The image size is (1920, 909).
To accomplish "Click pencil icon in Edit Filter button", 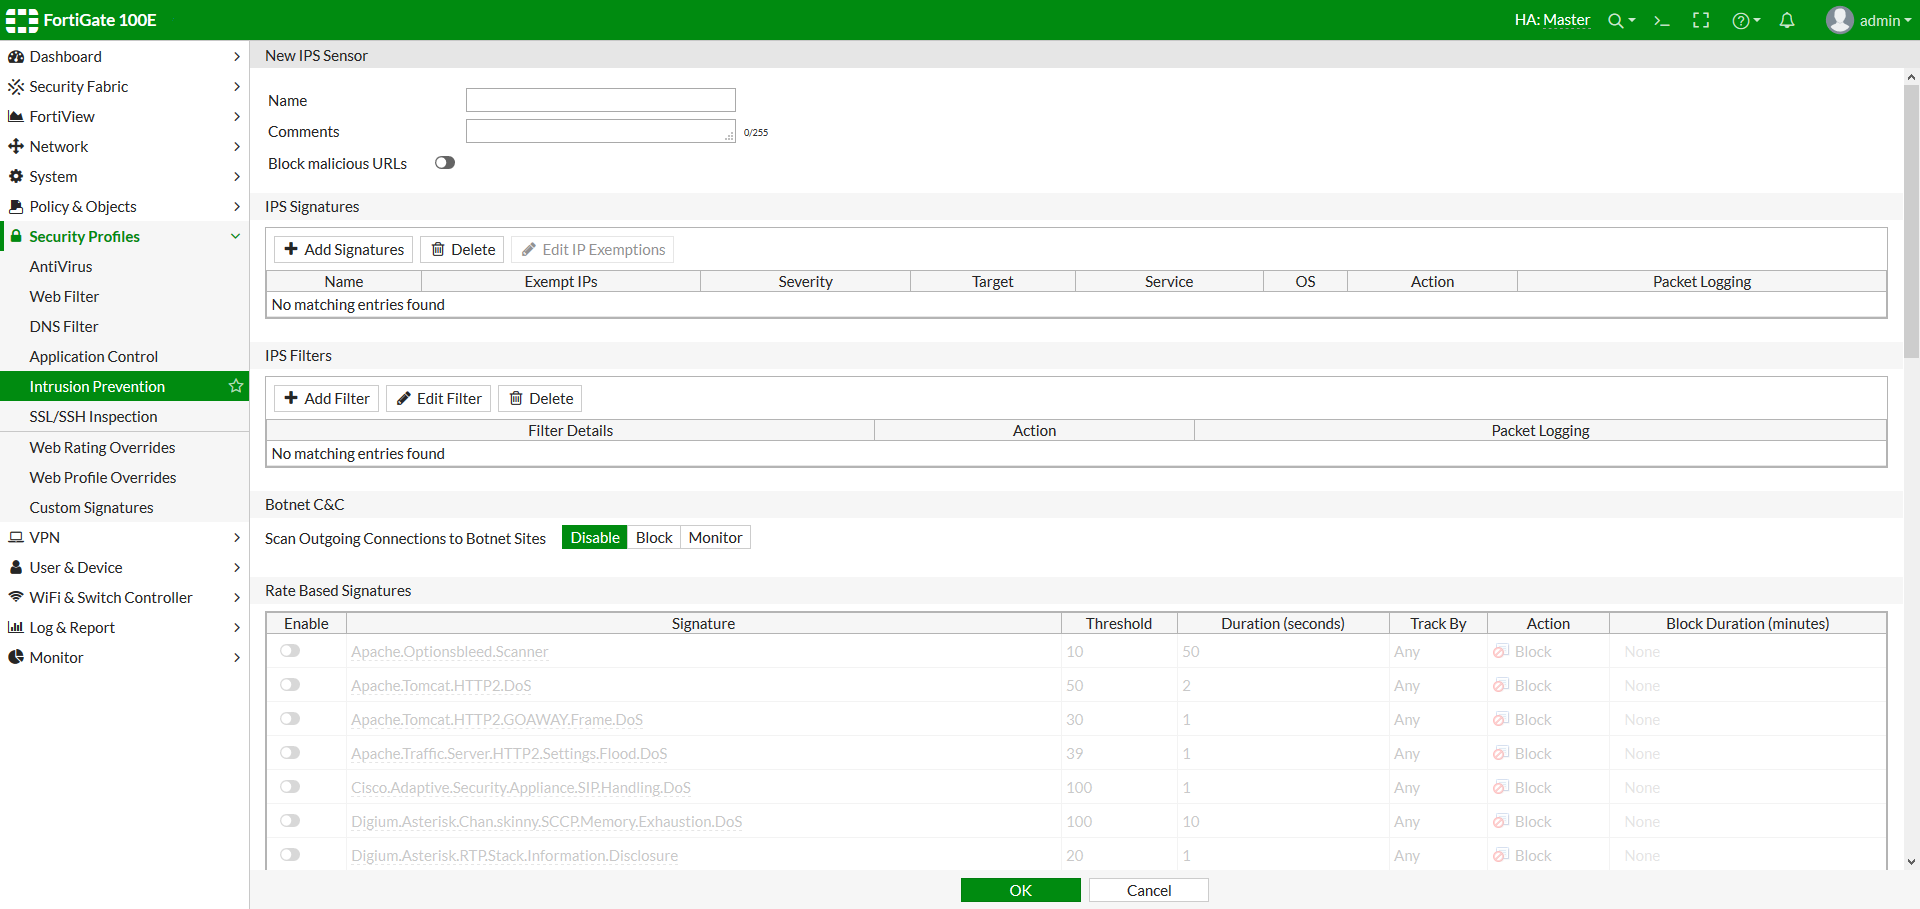I will 404,398.
